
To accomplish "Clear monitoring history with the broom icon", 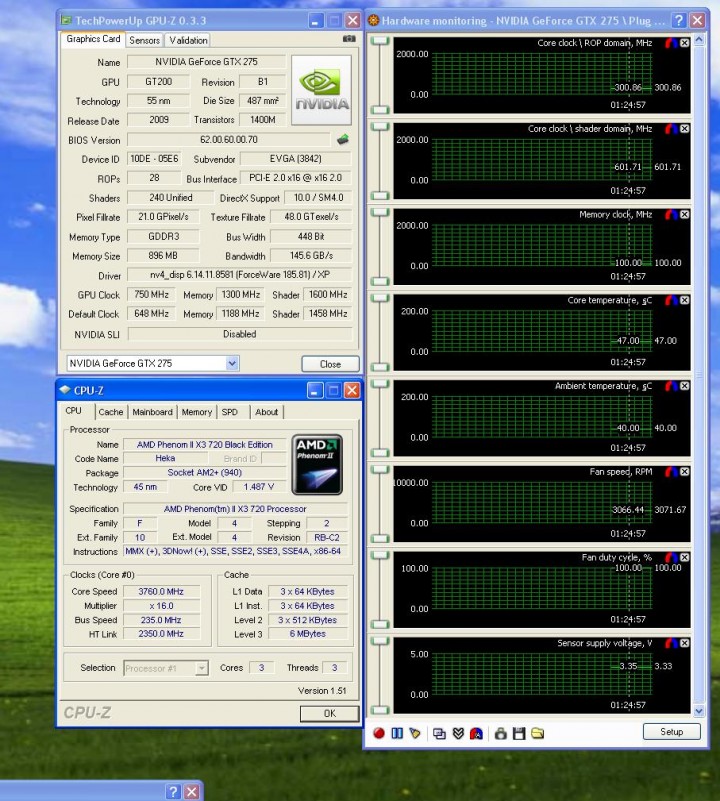I will [x=415, y=733].
